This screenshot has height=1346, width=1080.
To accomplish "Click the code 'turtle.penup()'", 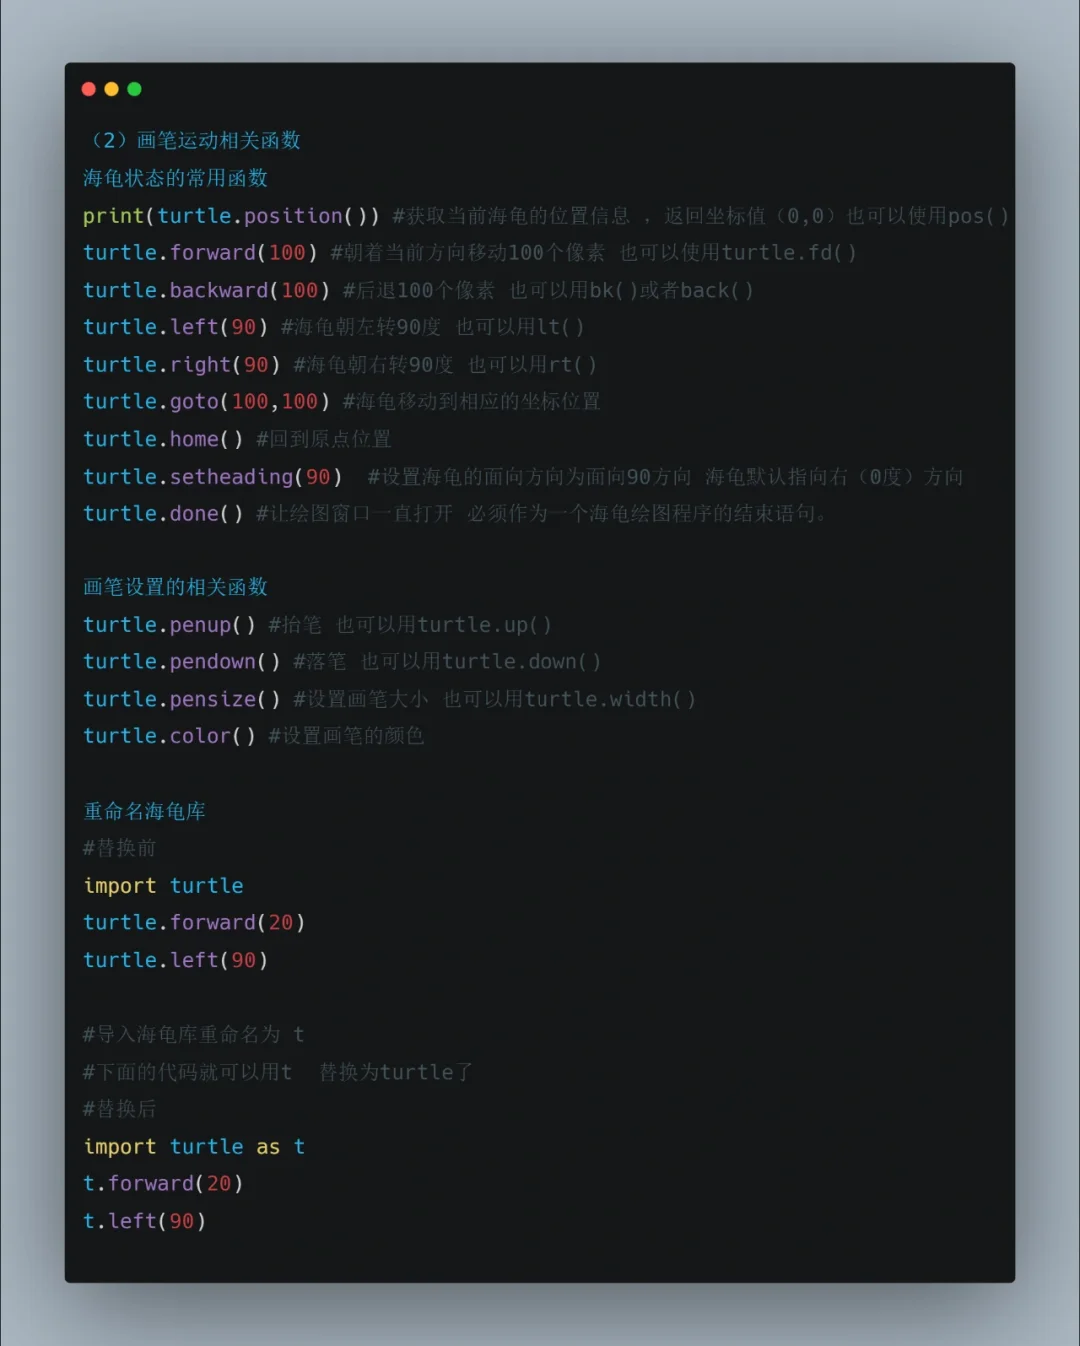I will [169, 625].
